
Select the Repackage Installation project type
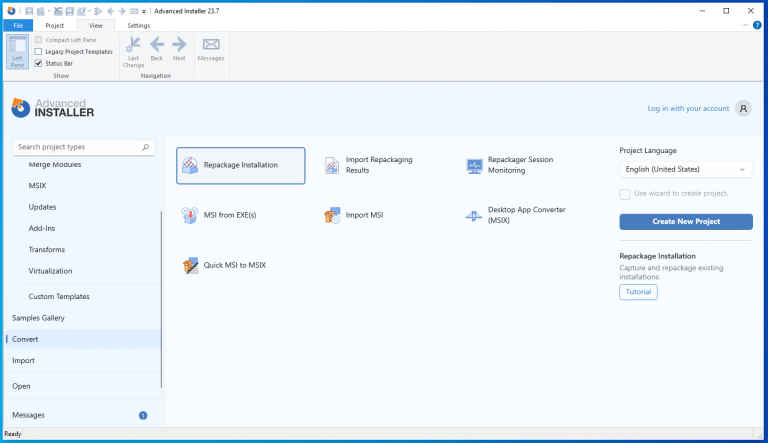click(x=240, y=166)
